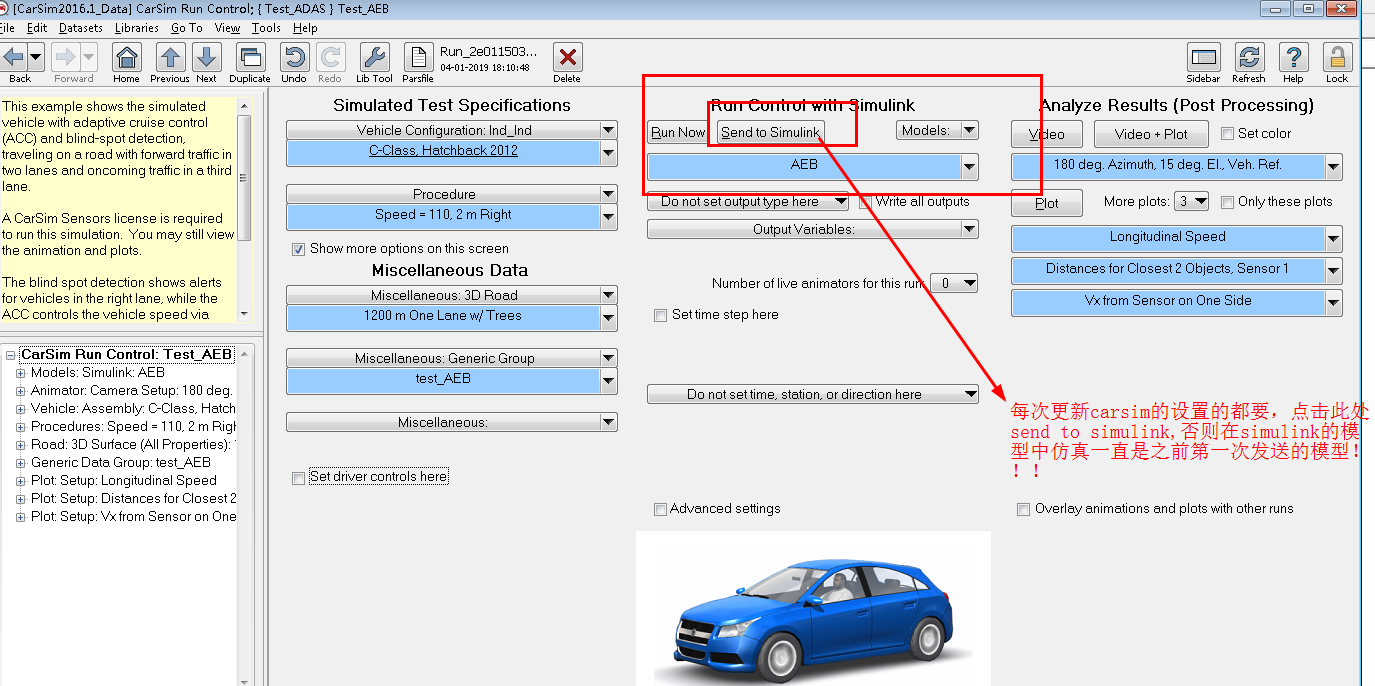Click the Send to Simulink button

pyautogui.click(x=770, y=132)
